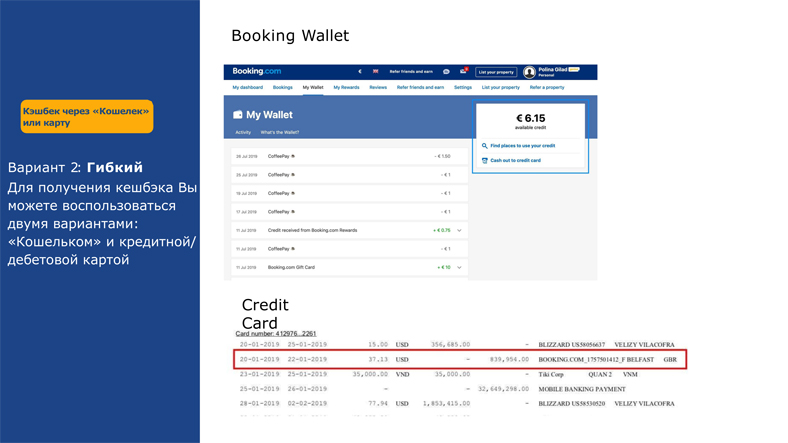Click the + € 10 amount
The height and width of the screenshot is (443, 788).
444,268
